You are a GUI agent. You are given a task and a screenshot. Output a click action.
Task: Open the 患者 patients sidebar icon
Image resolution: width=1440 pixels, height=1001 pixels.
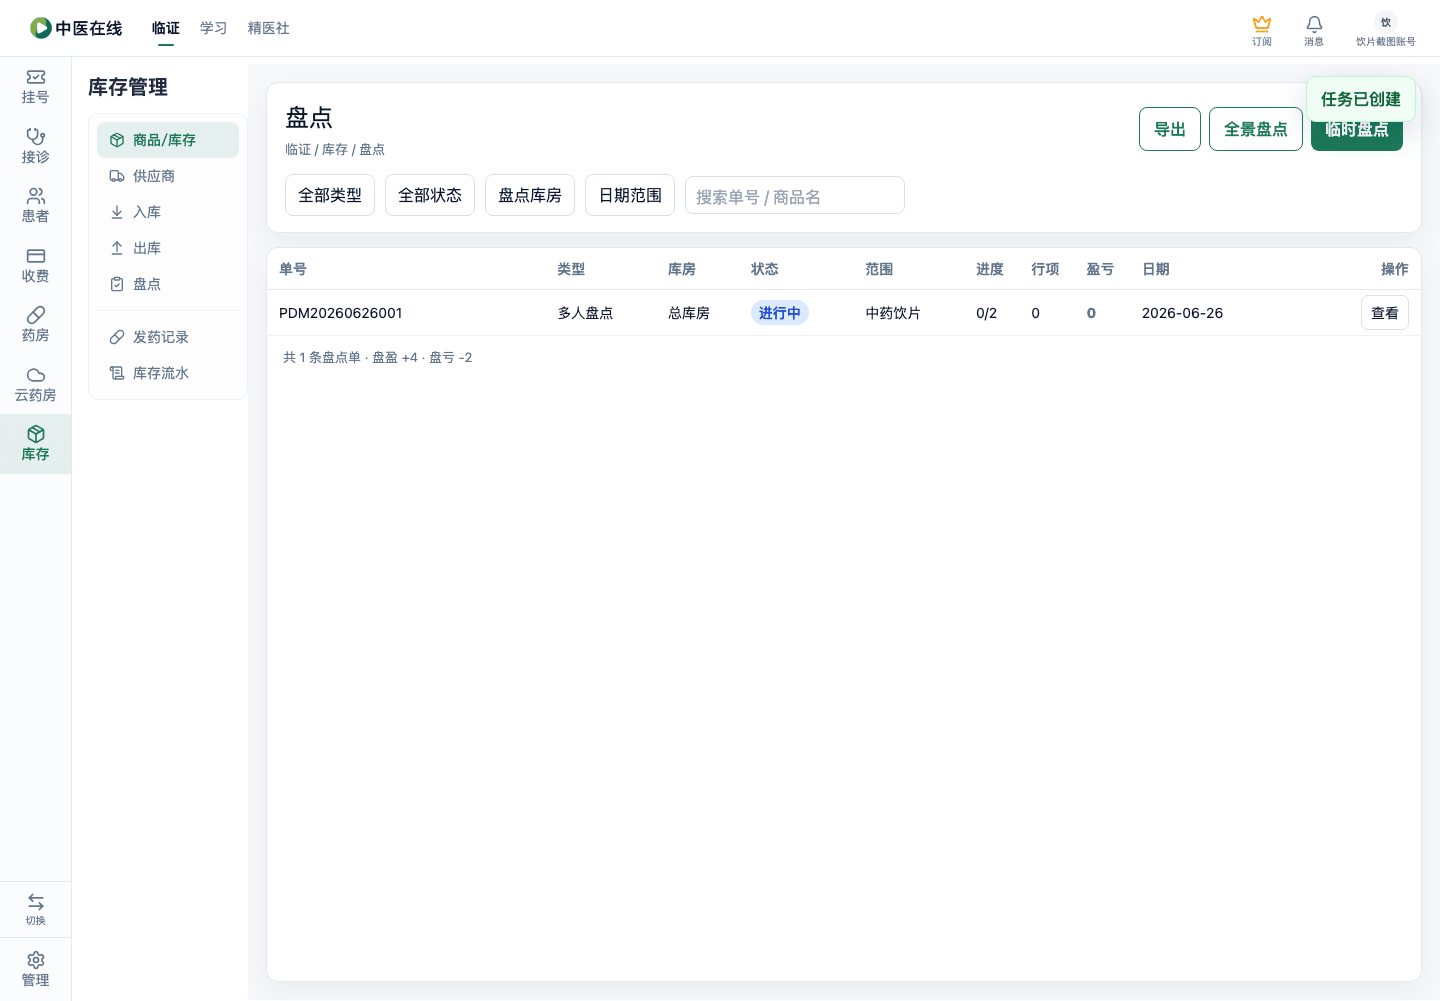(x=36, y=196)
